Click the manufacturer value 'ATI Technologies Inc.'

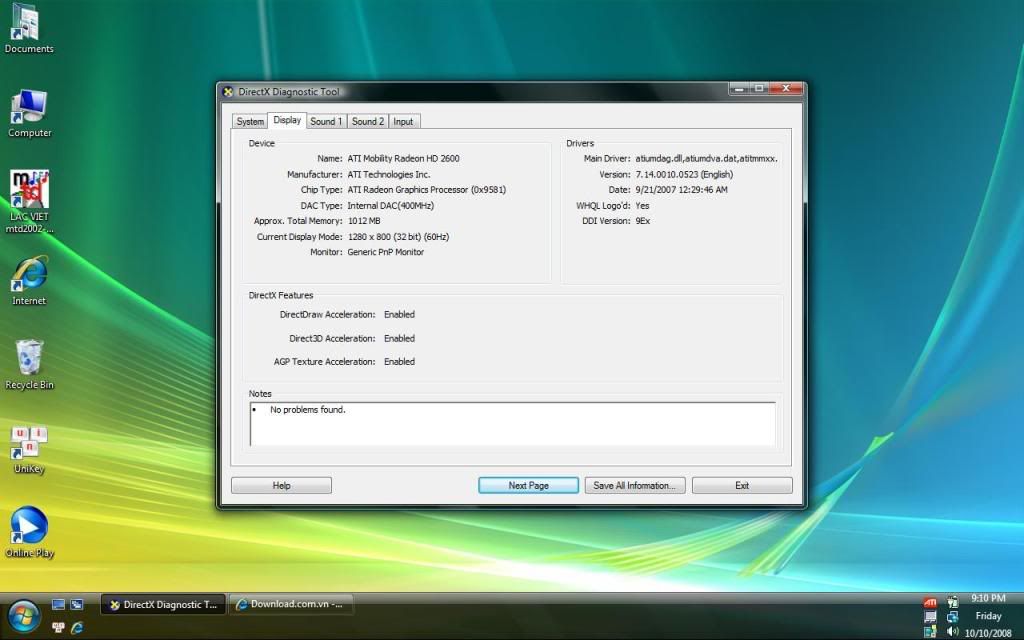click(x=389, y=174)
